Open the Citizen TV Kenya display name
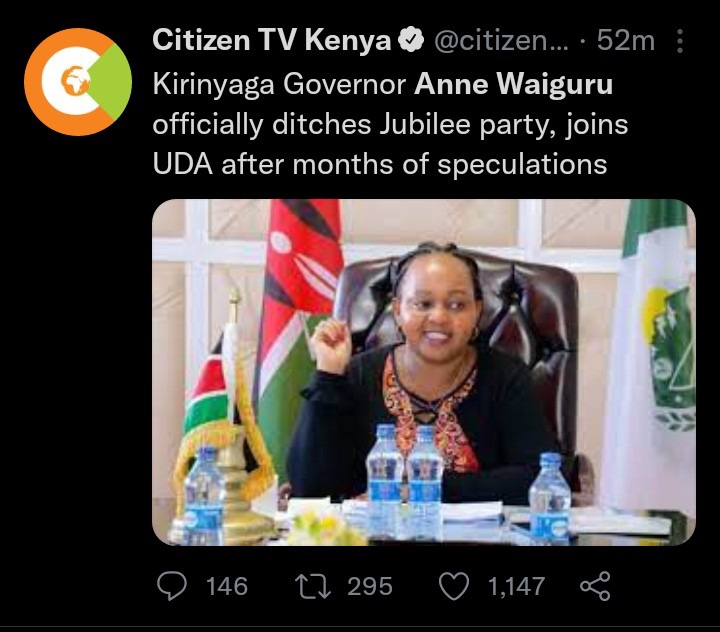720x632 pixels. point(271,40)
